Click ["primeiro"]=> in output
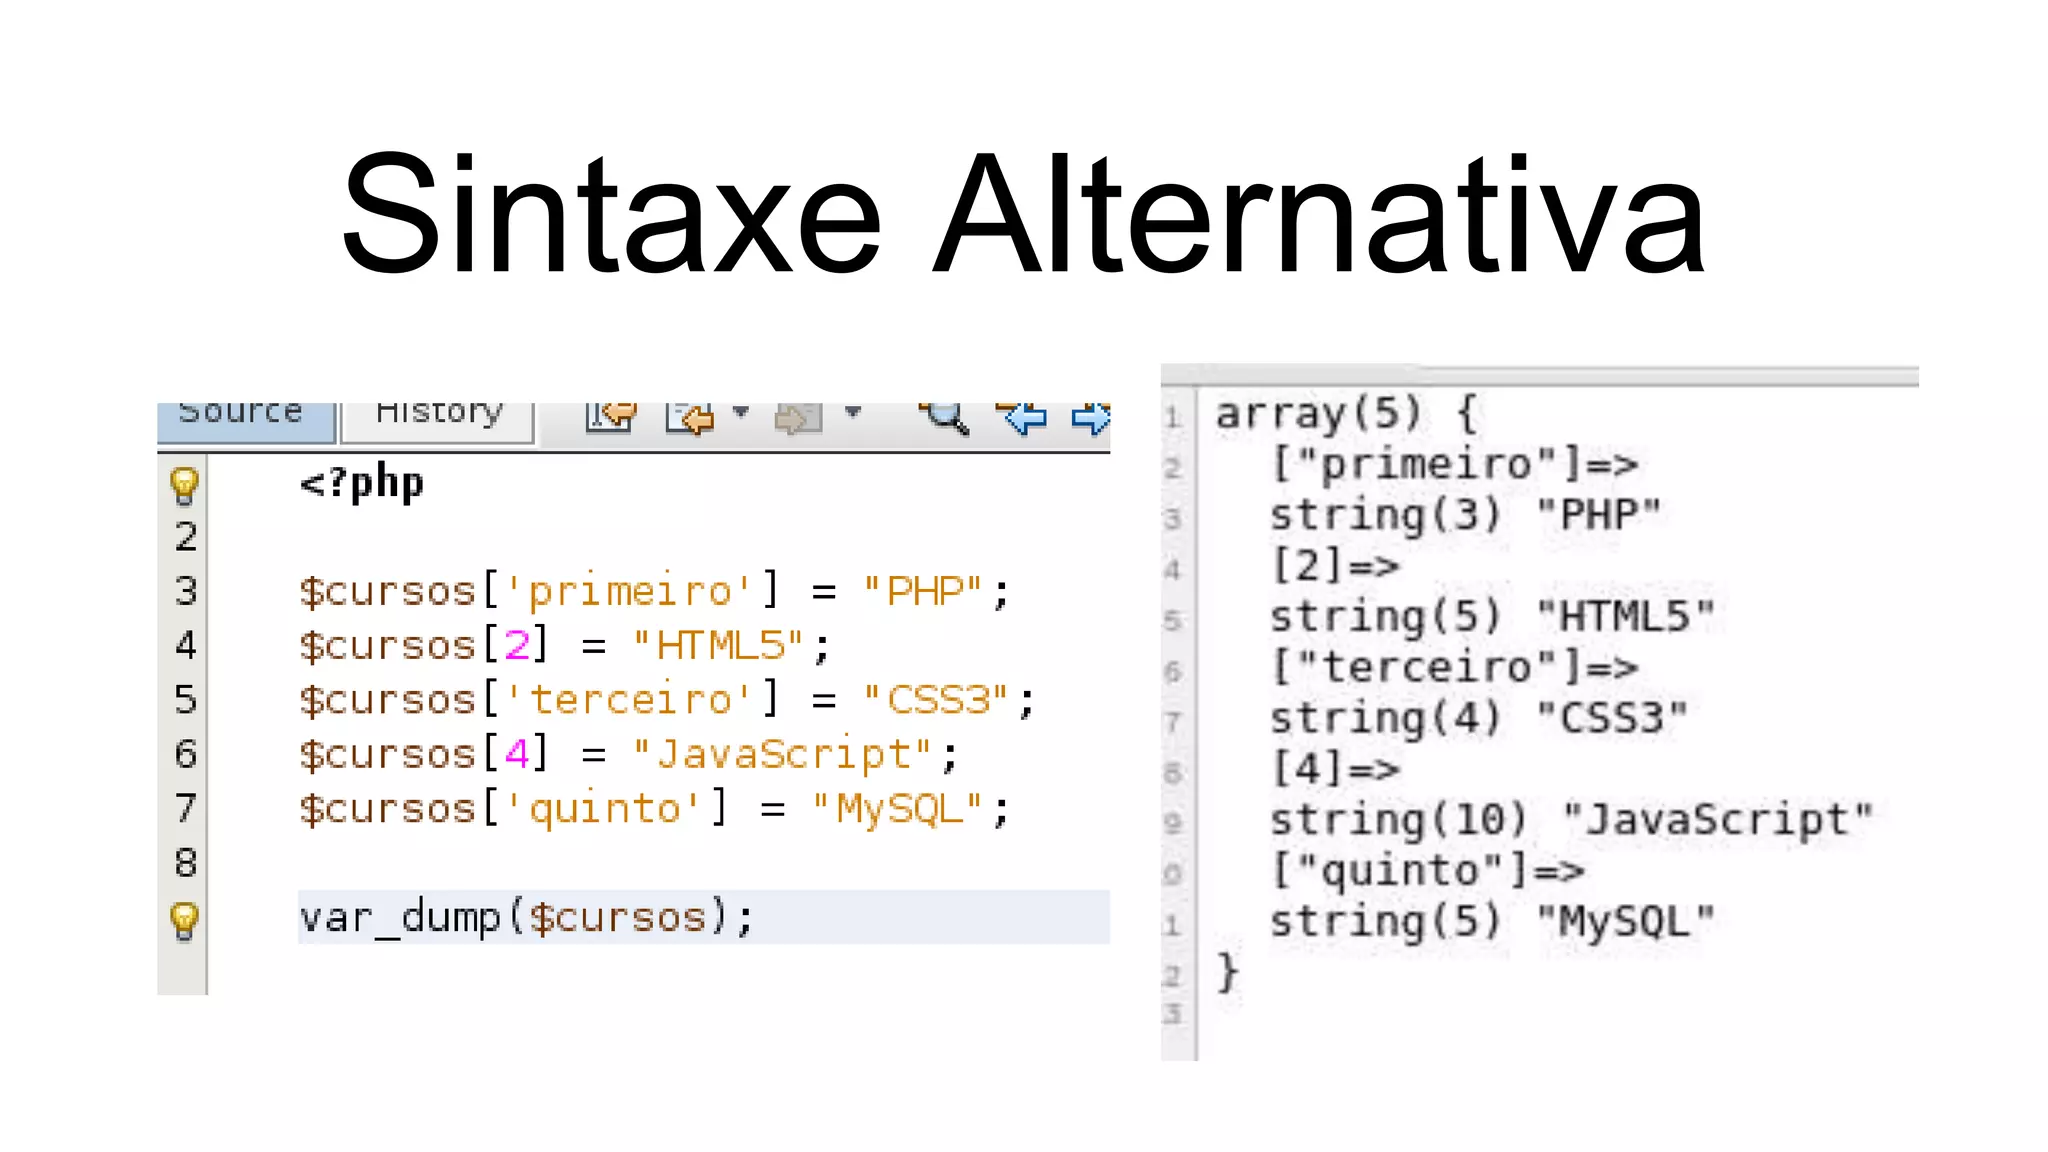Screen dimensions: 2048x1152 pyautogui.click(x=1454, y=464)
